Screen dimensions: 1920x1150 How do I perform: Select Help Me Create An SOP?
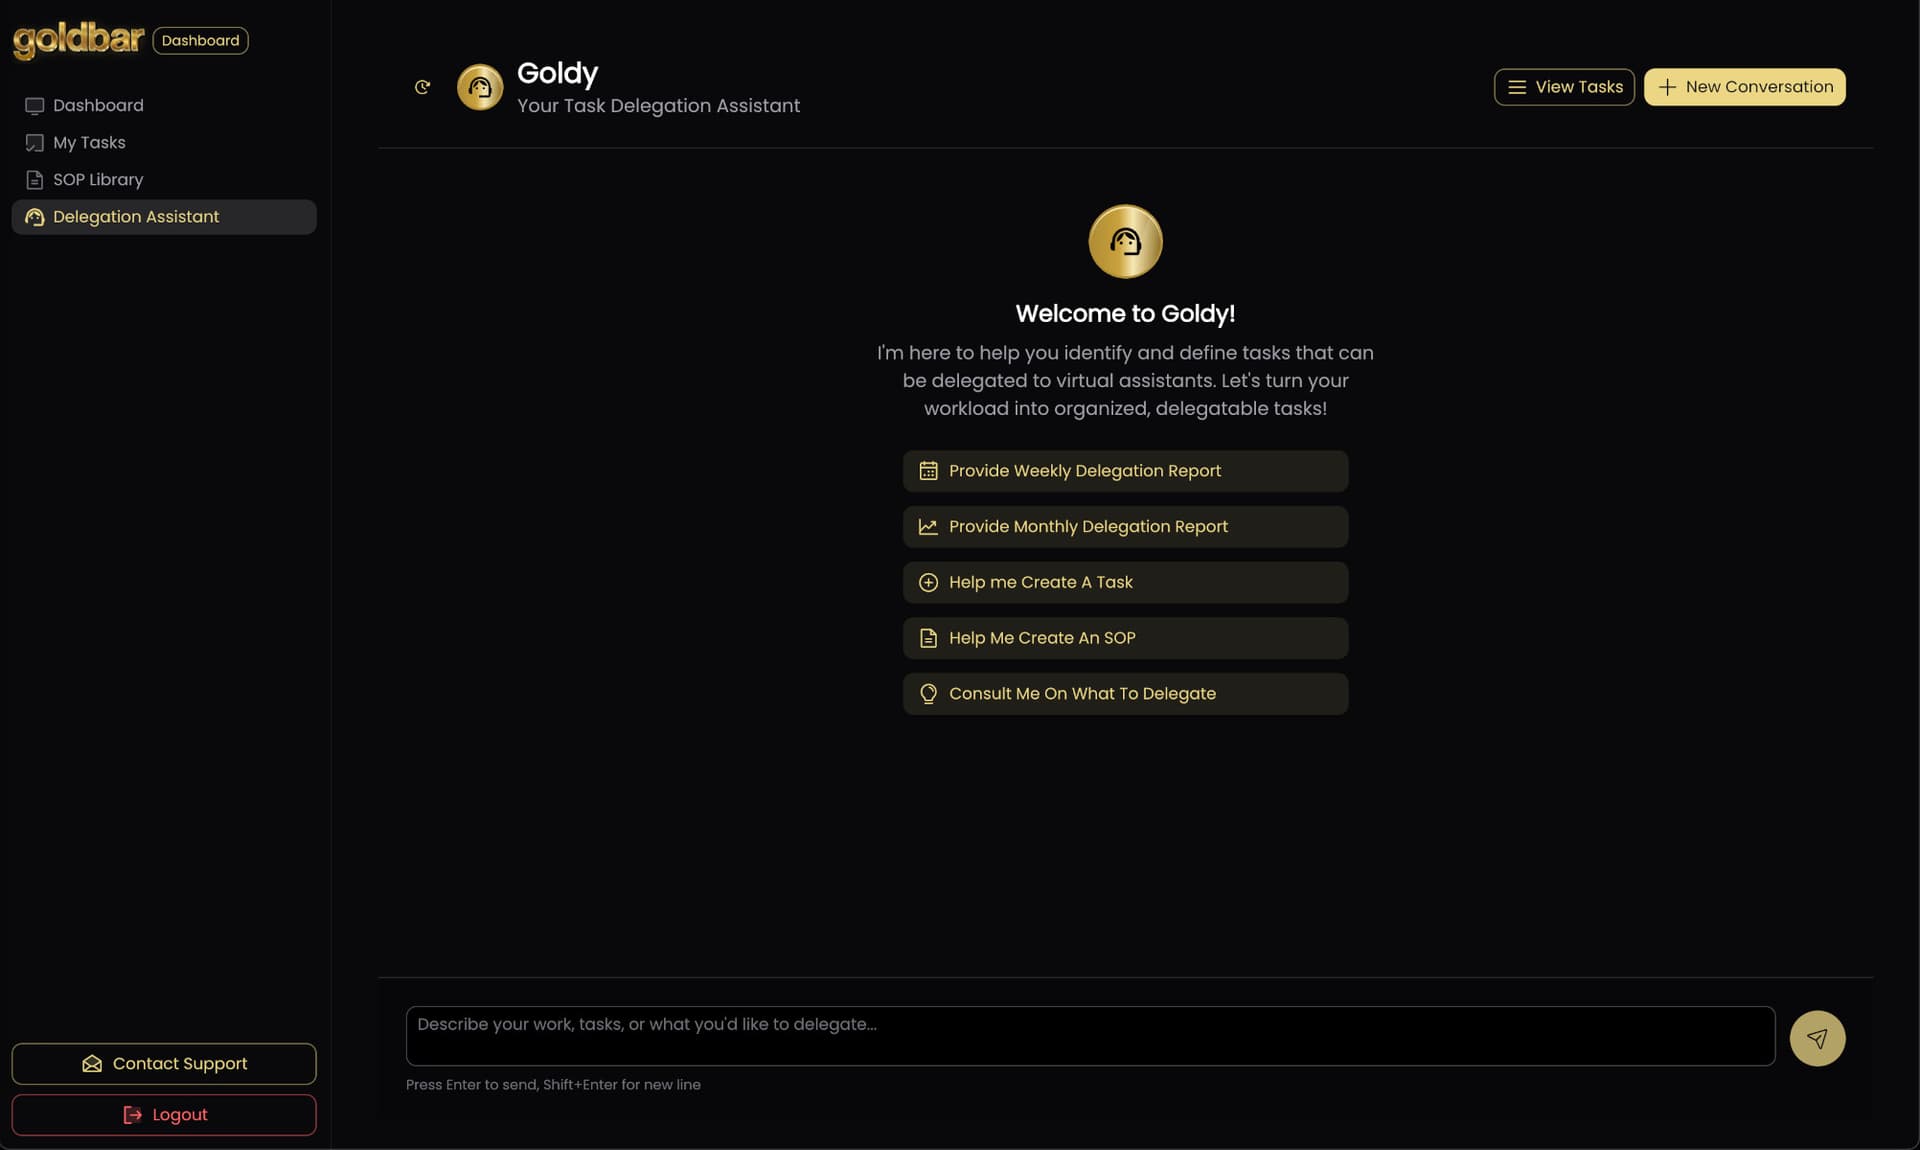point(1125,638)
